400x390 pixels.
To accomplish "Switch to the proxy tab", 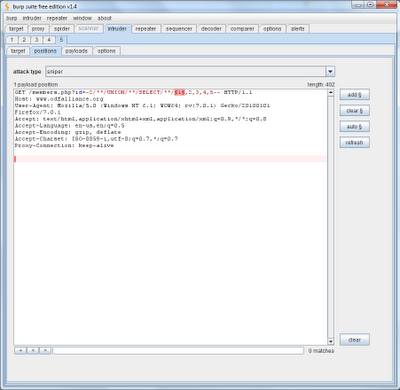I will 38,29.
